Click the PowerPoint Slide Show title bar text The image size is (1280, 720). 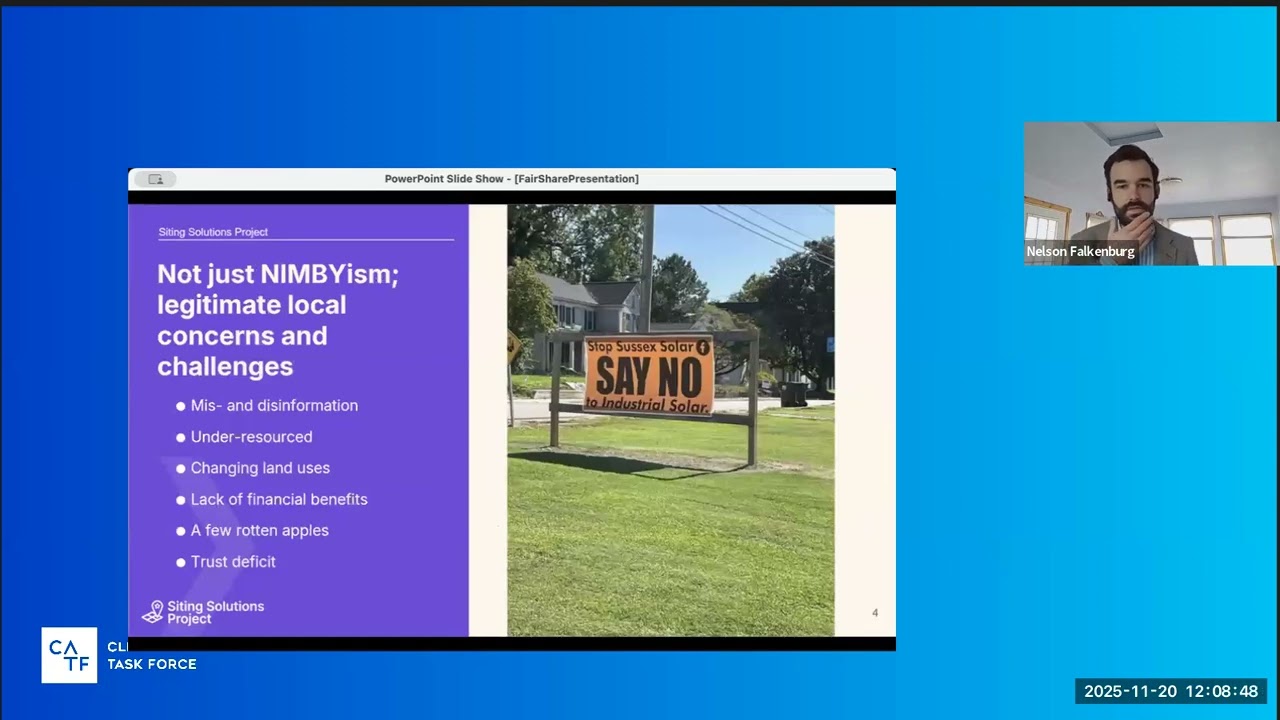pyautogui.click(x=511, y=179)
